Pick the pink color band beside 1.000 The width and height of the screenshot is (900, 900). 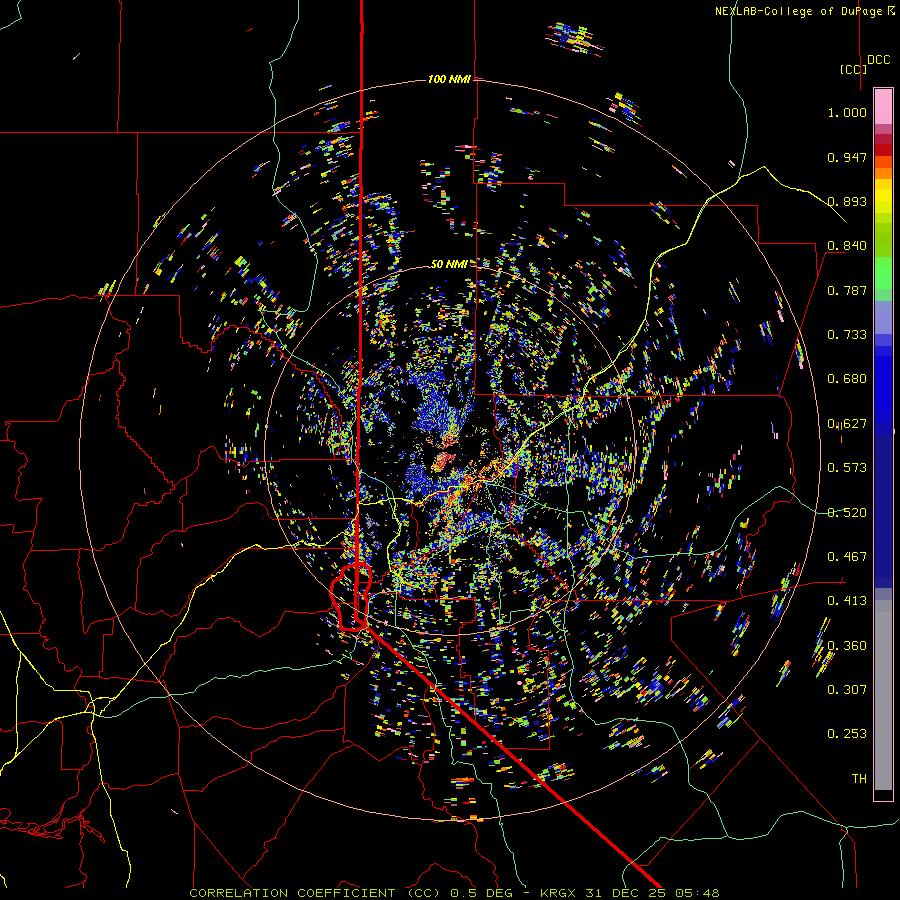tap(883, 107)
